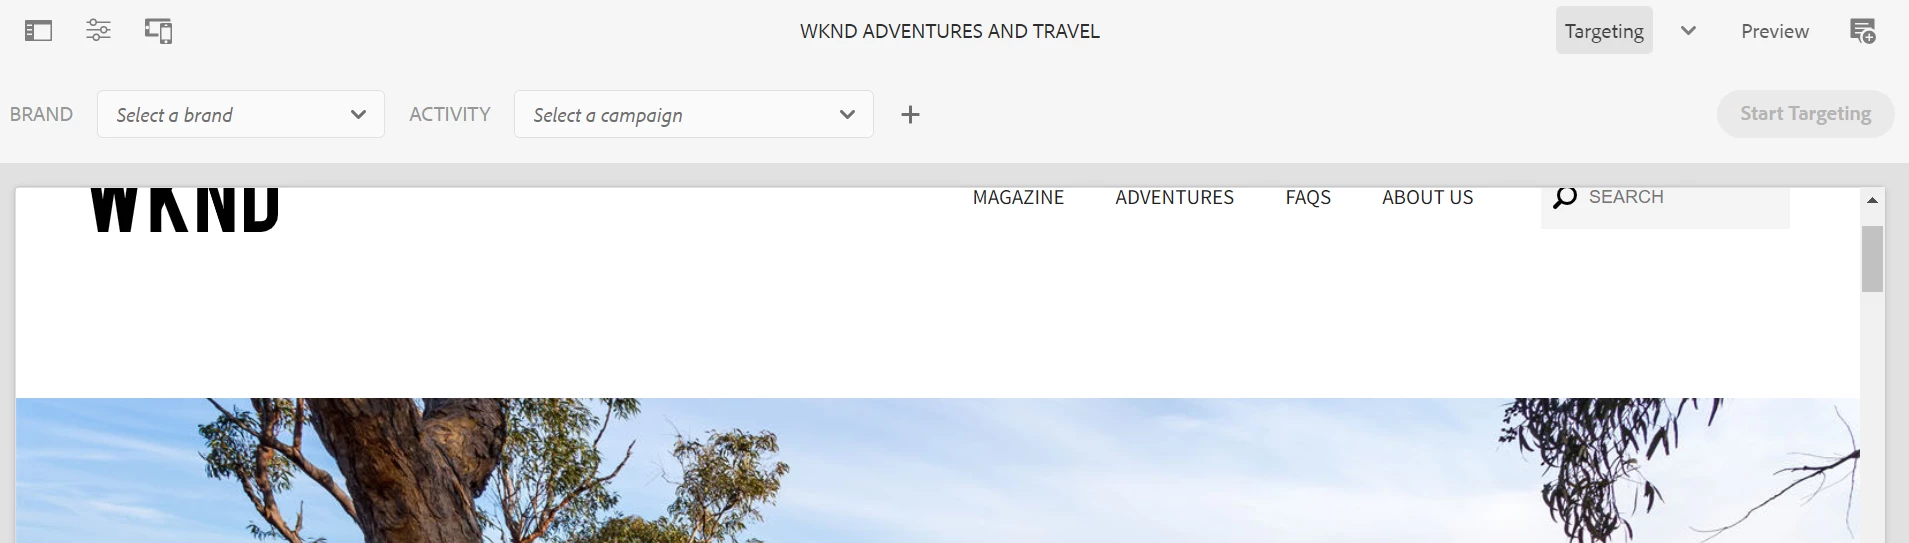This screenshot has height=543, width=1909.
Task: Click the search magnifier icon
Action: click(x=1565, y=197)
